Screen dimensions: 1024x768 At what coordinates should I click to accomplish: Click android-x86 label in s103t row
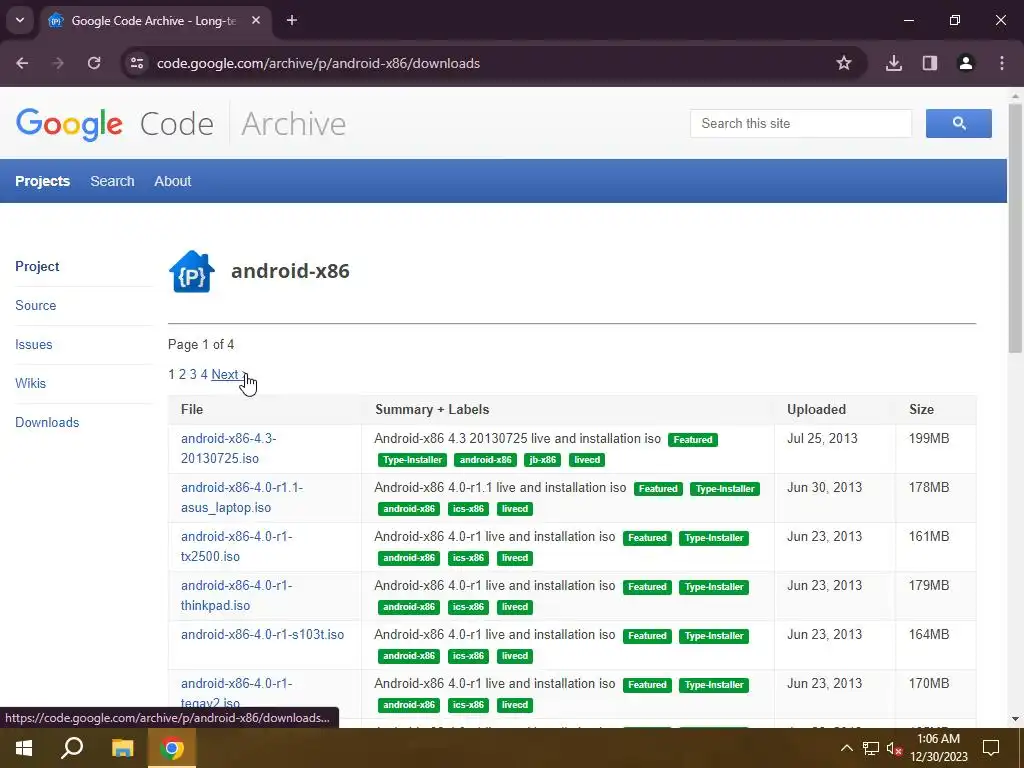pyautogui.click(x=409, y=656)
